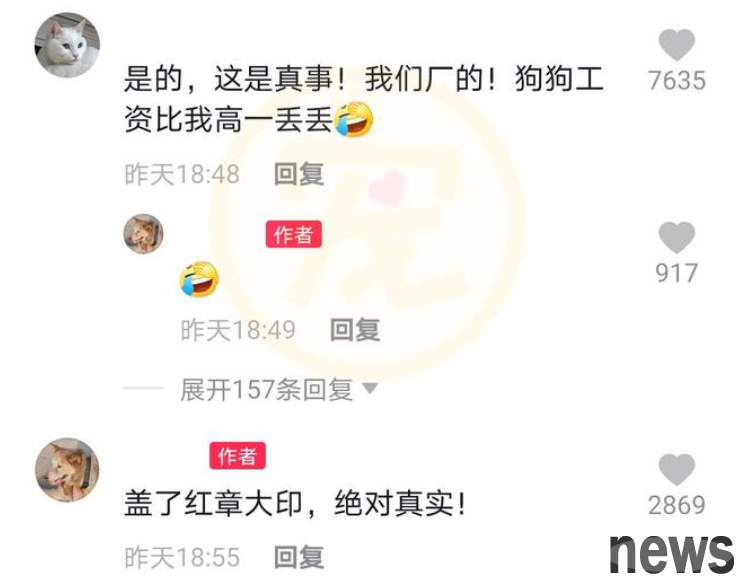Reply to the emoji comment from 昨天18:49
The width and height of the screenshot is (742, 579).
tap(355, 330)
